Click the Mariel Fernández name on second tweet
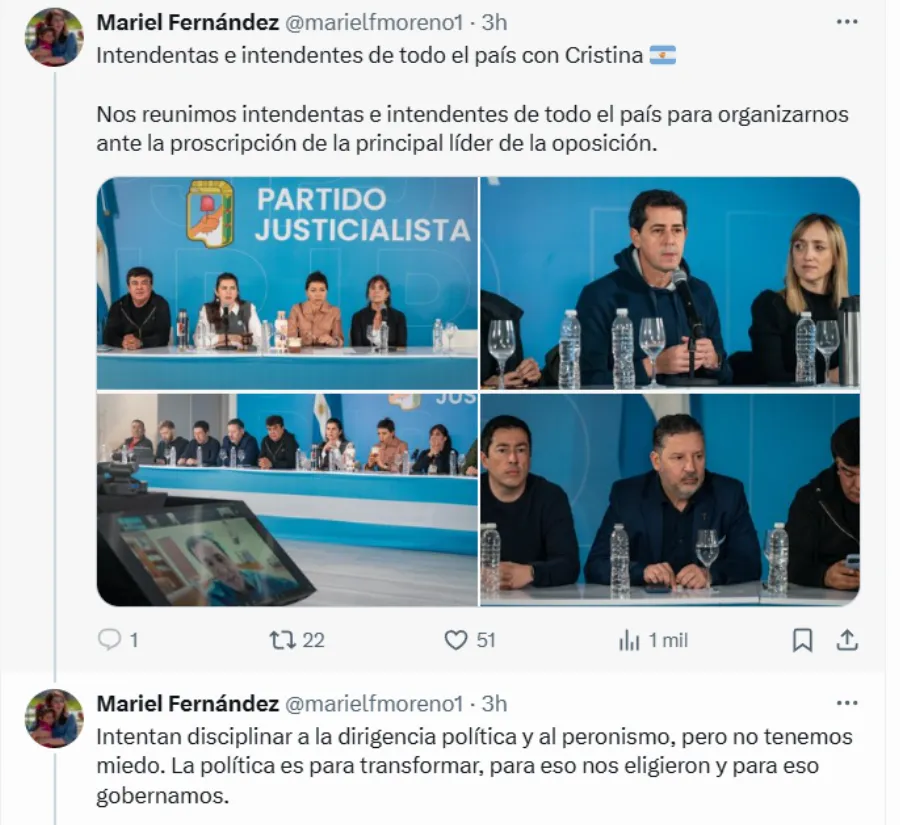Screen dimensions: 900x825 coord(188,703)
